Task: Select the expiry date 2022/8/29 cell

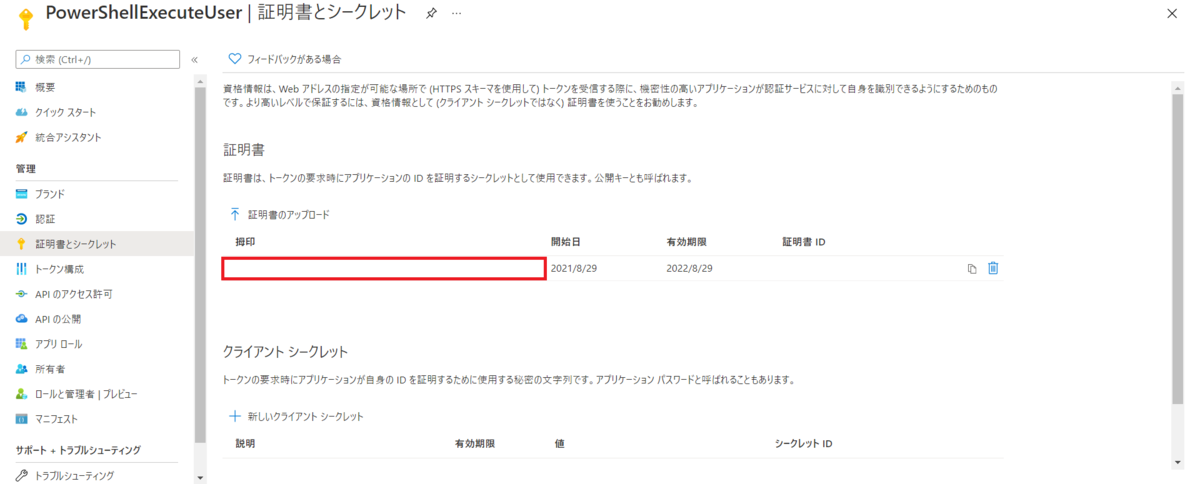Action: tap(690, 268)
